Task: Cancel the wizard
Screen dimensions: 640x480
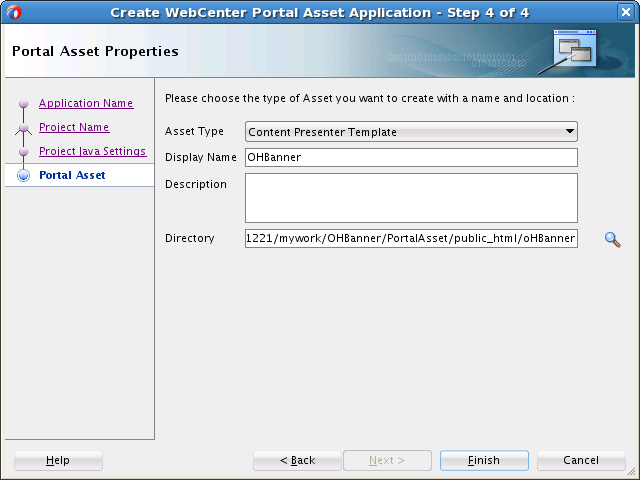Action: (581, 460)
